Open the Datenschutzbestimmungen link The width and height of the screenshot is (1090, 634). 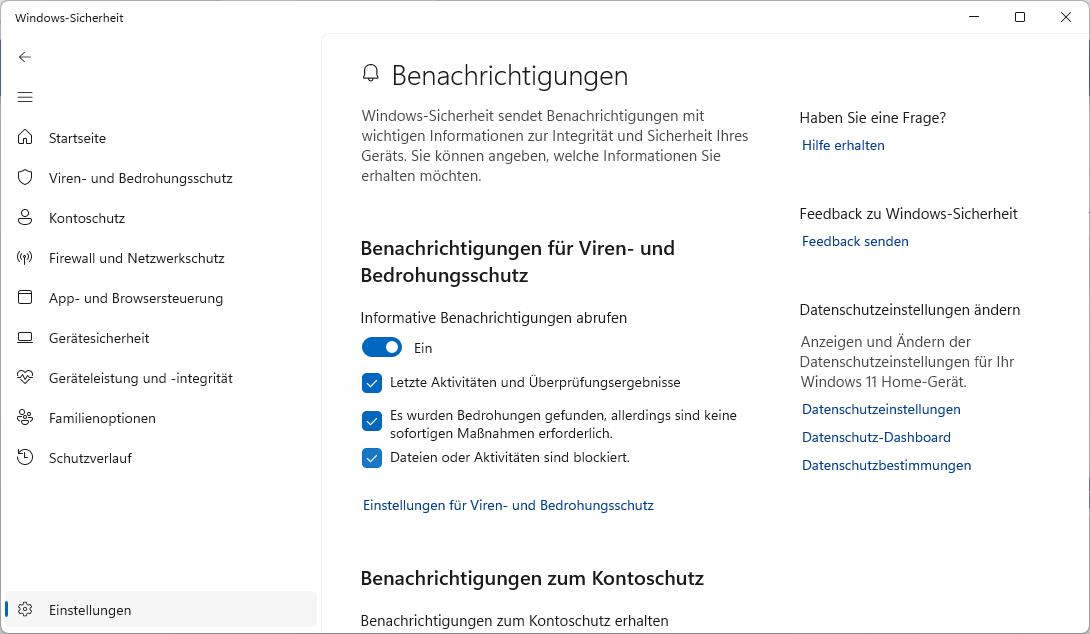886,465
